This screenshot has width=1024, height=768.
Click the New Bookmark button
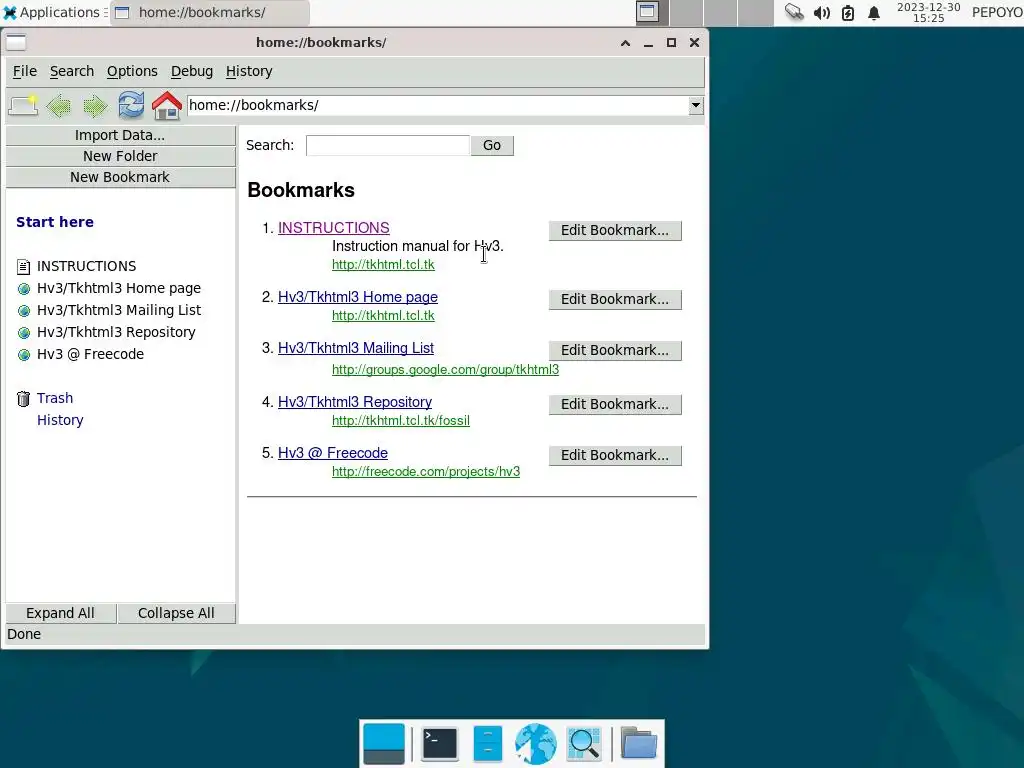(120, 177)
